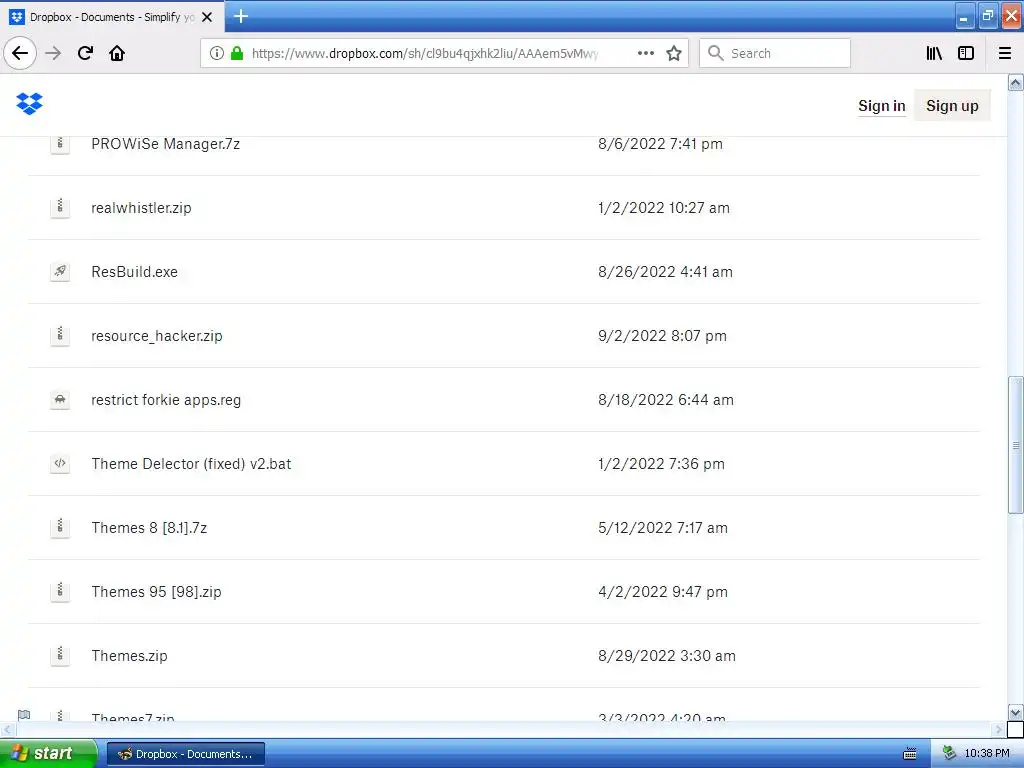Click the vertical scrollbar thumb

(x=1016, y=445)
